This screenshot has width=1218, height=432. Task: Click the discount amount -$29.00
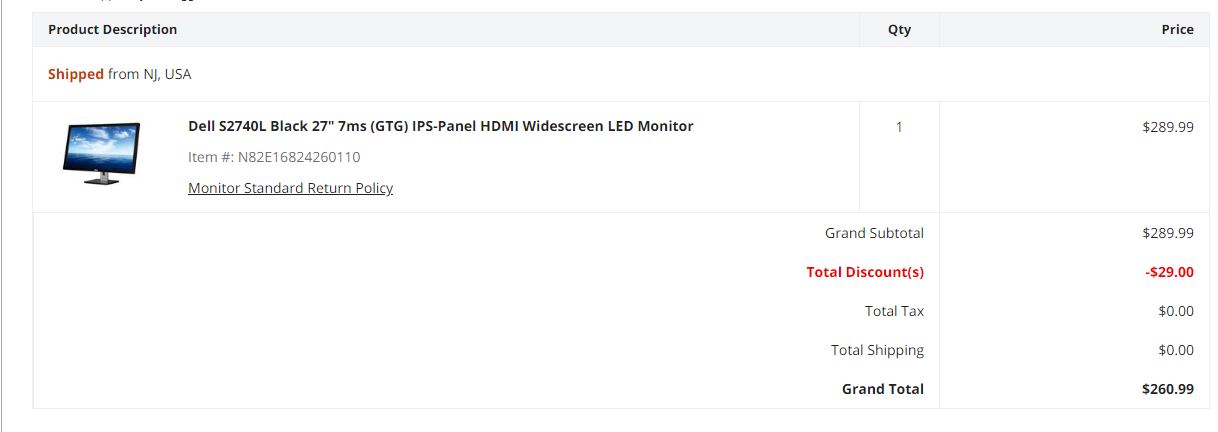coord(1169,272)
